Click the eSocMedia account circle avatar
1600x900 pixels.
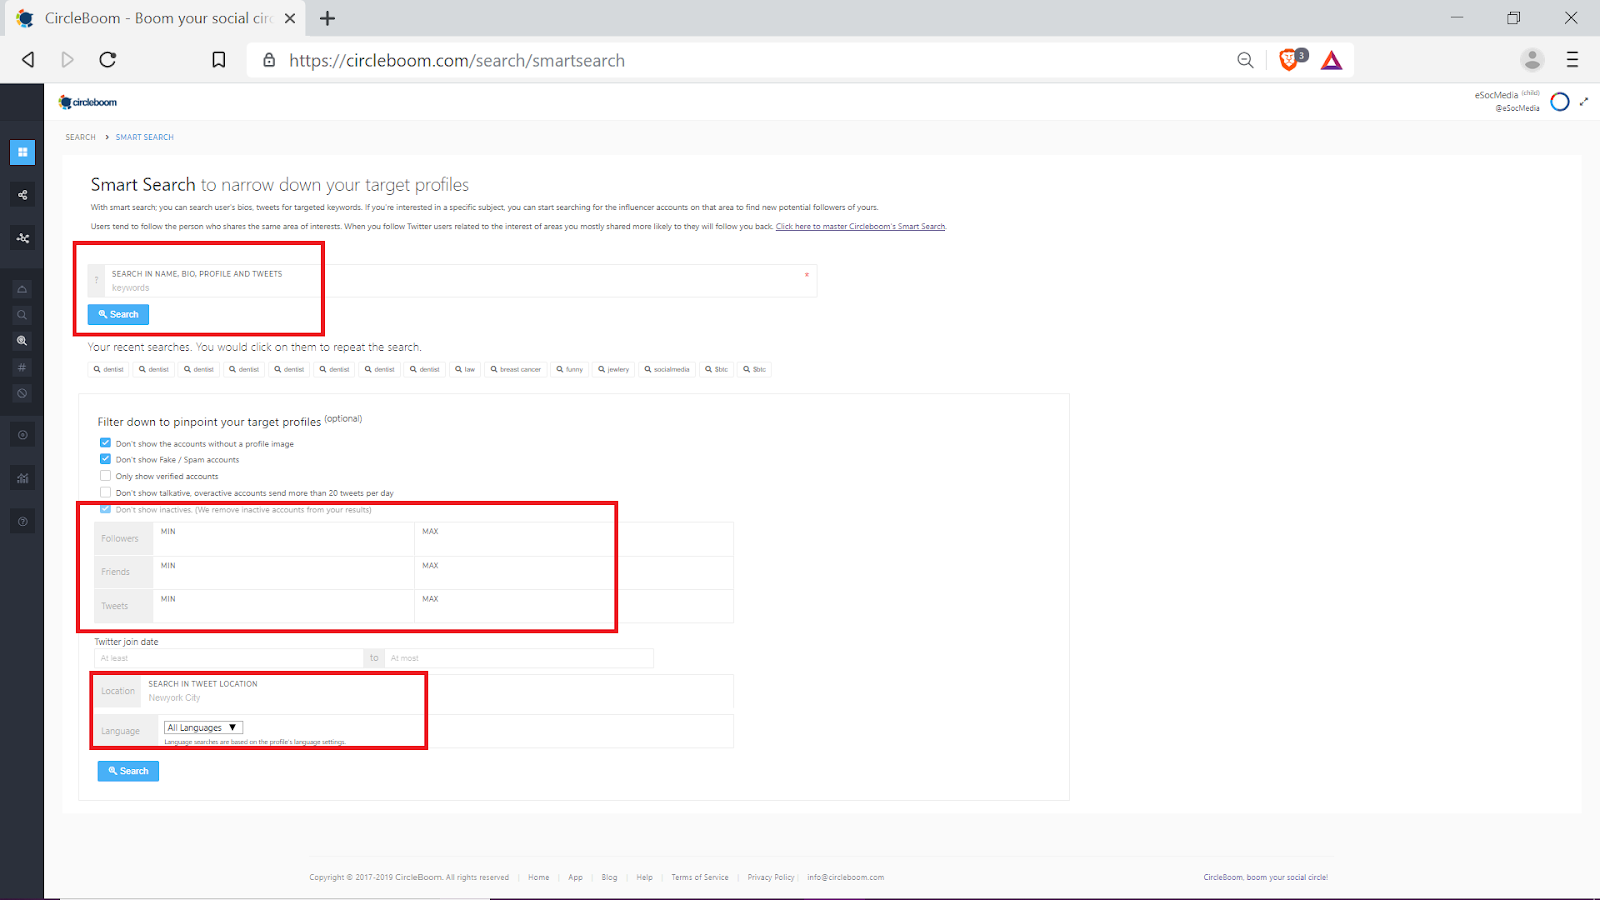point(1560,101)
